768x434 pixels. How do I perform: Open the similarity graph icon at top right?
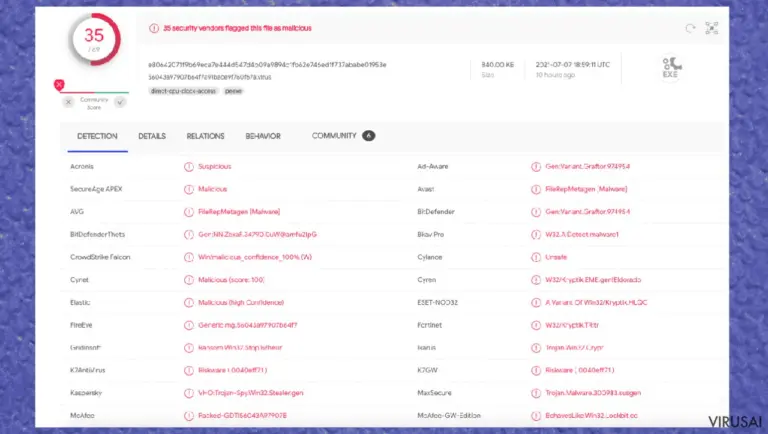pyautogui.click(x=712, y=28)
